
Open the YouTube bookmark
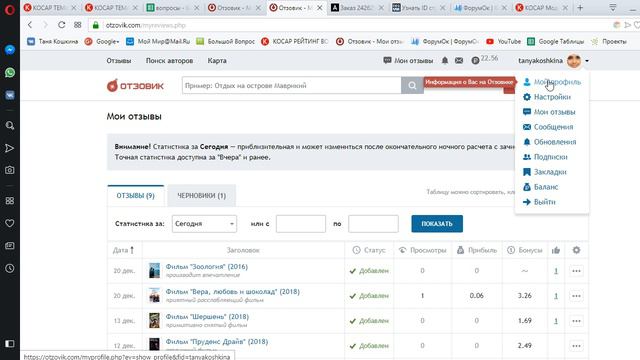tap(504, 41)
